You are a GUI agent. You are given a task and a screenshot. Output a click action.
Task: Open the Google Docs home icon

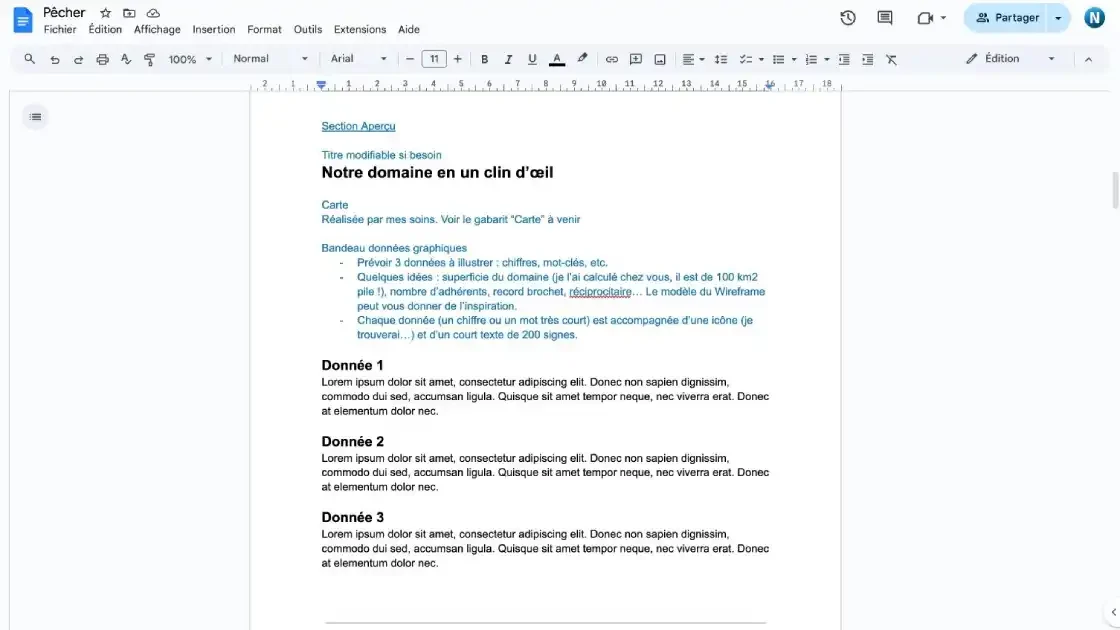coord(23,20)
